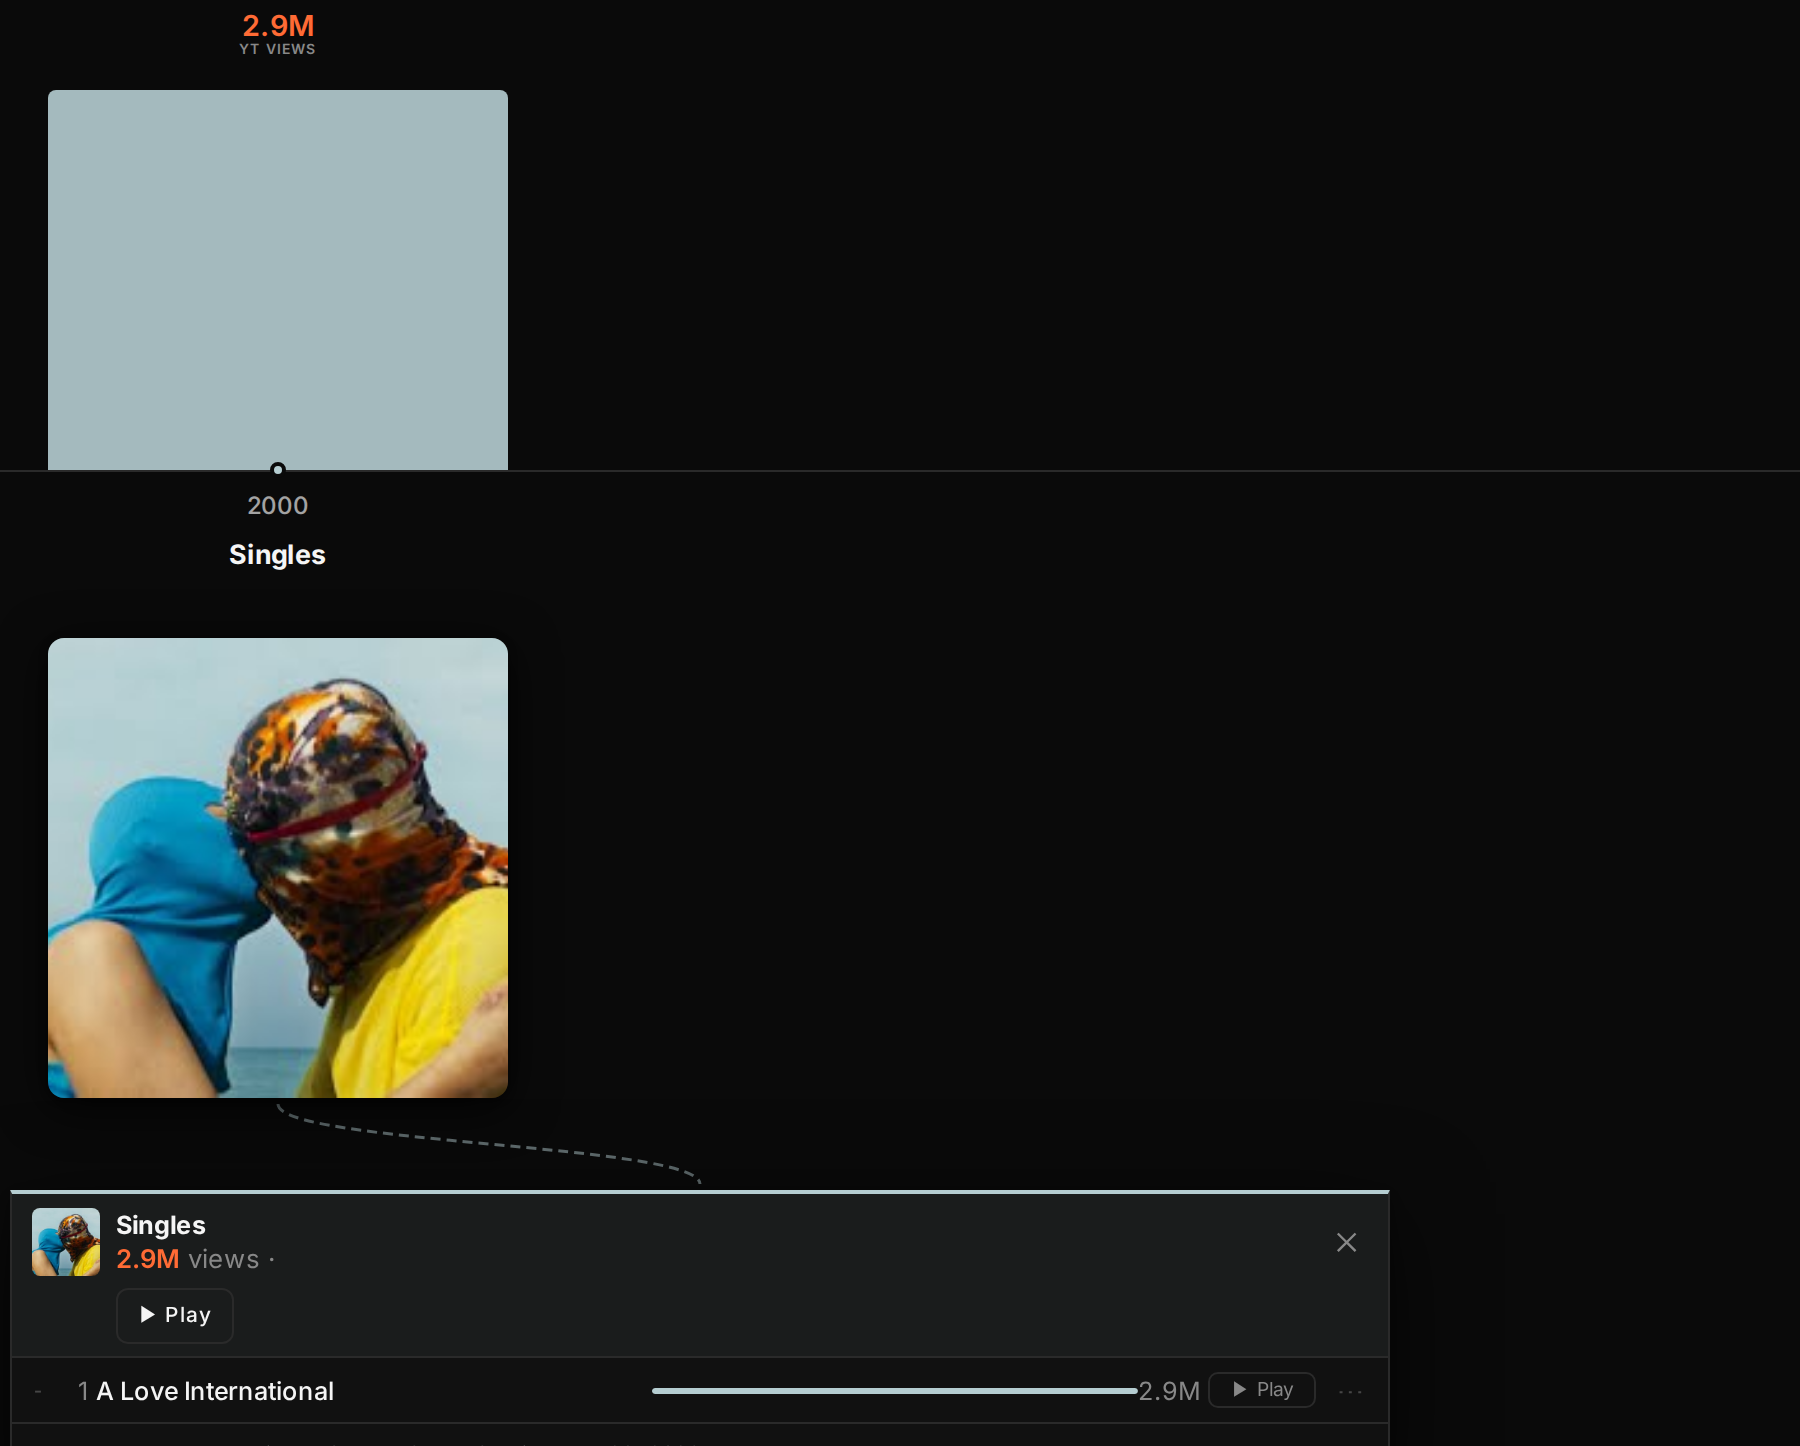Click the A Love International track title
The height and width of the screenshot is (1446, 1800).
[x=215, y=1391]
